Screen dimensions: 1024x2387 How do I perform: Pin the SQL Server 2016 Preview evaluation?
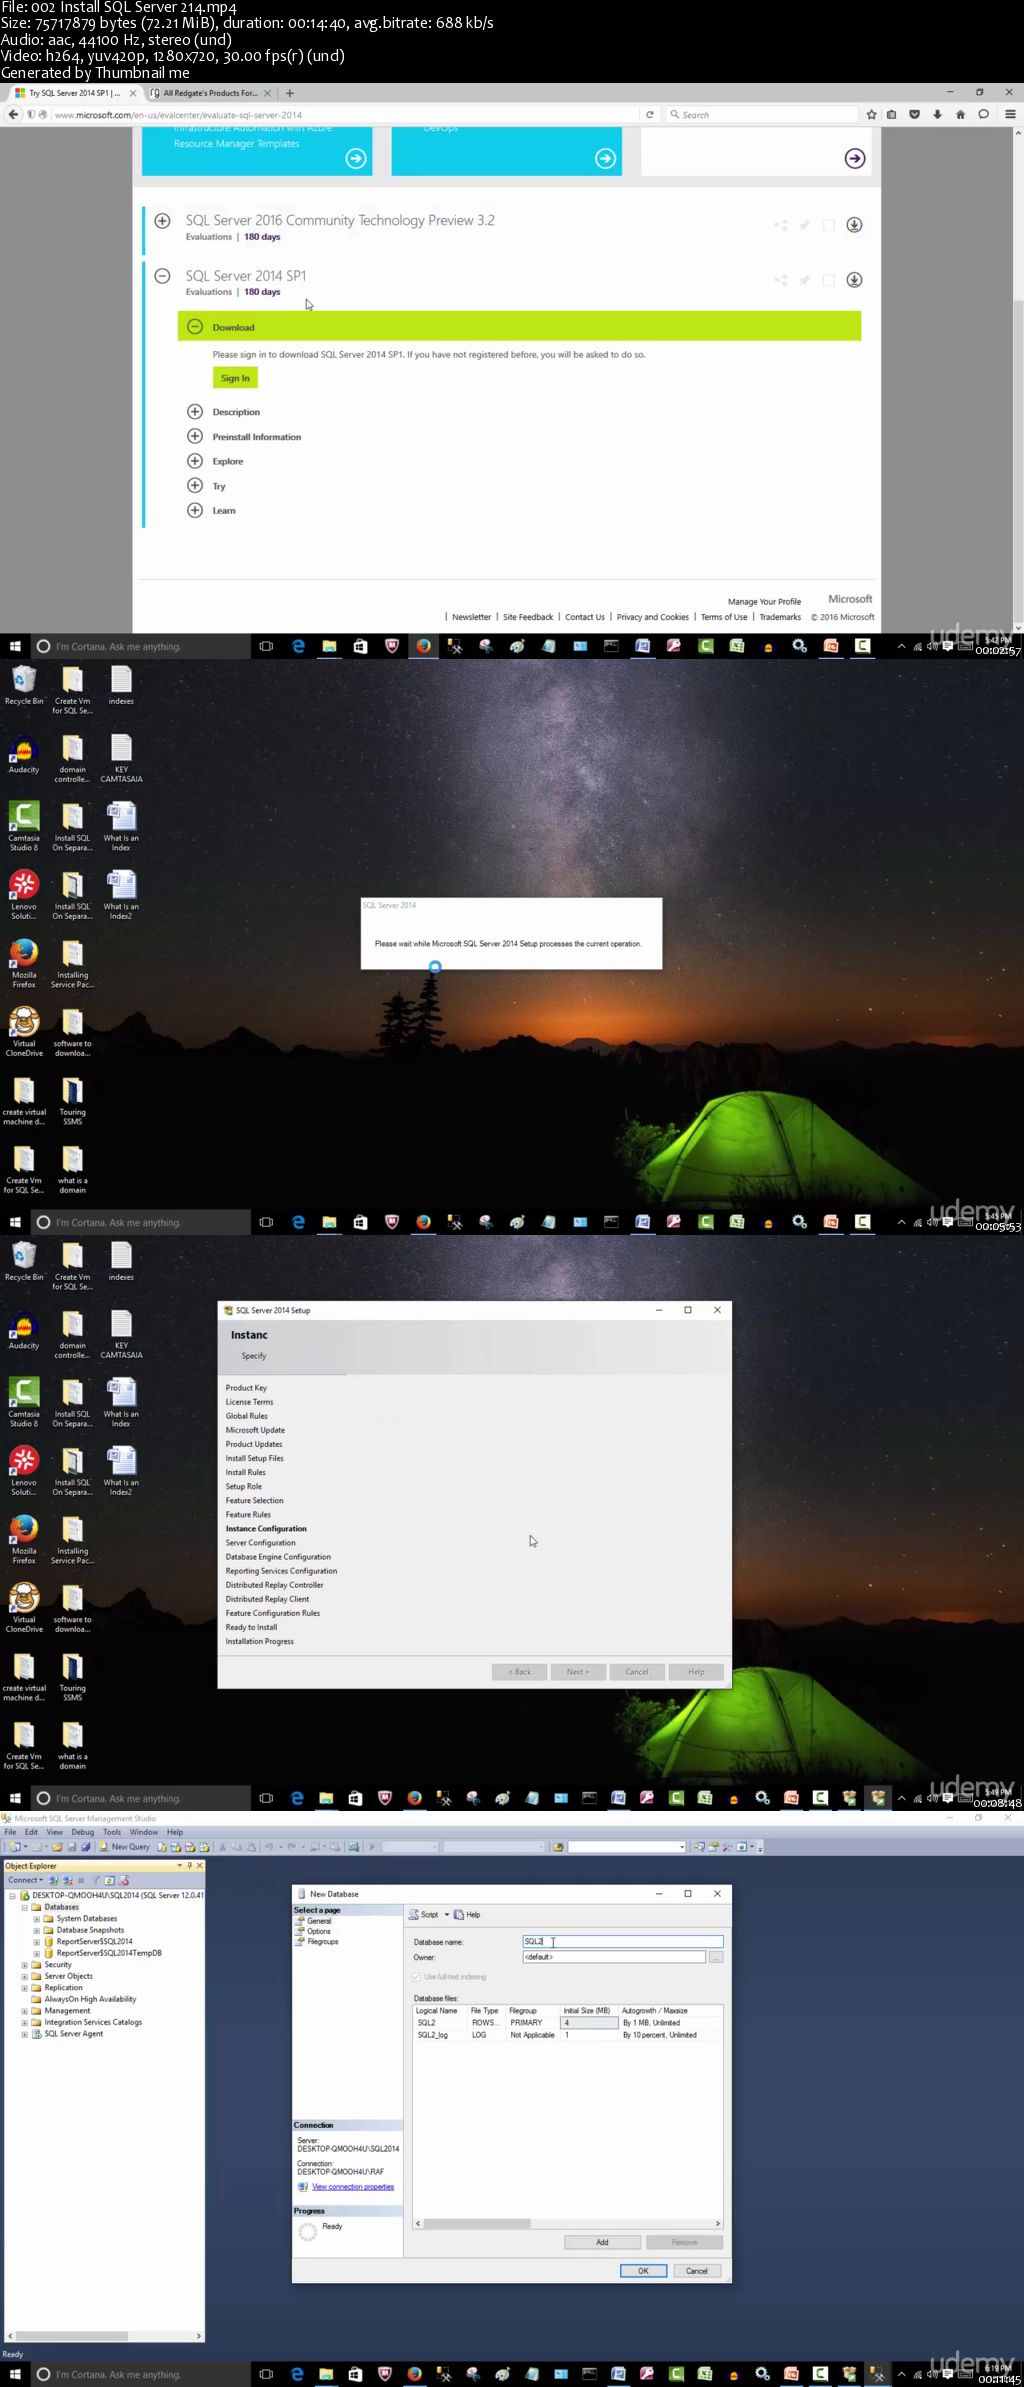click(x=805, y=225)
